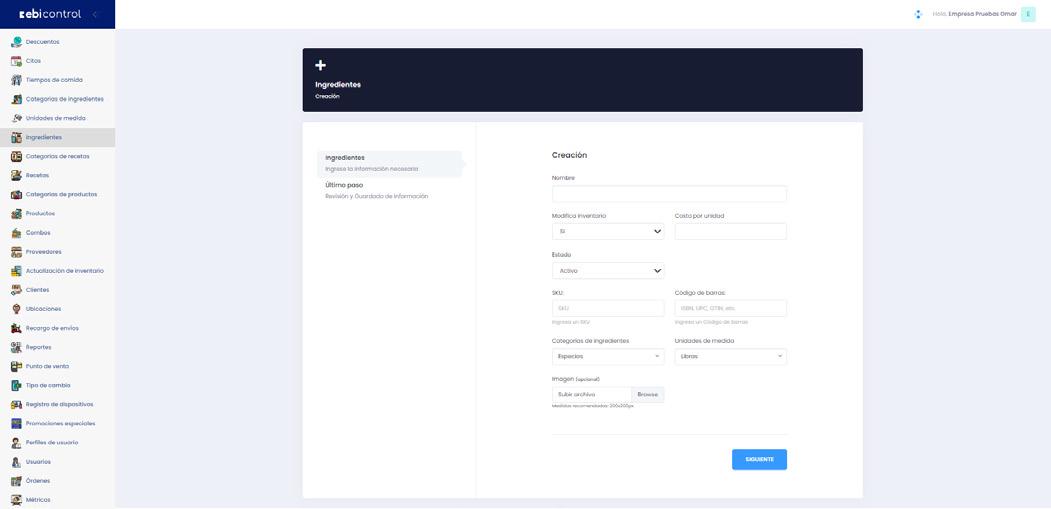Select the Usuarios sidebar icon
1051x509 pixels.
pyautogui.click(x=17, y=462)
